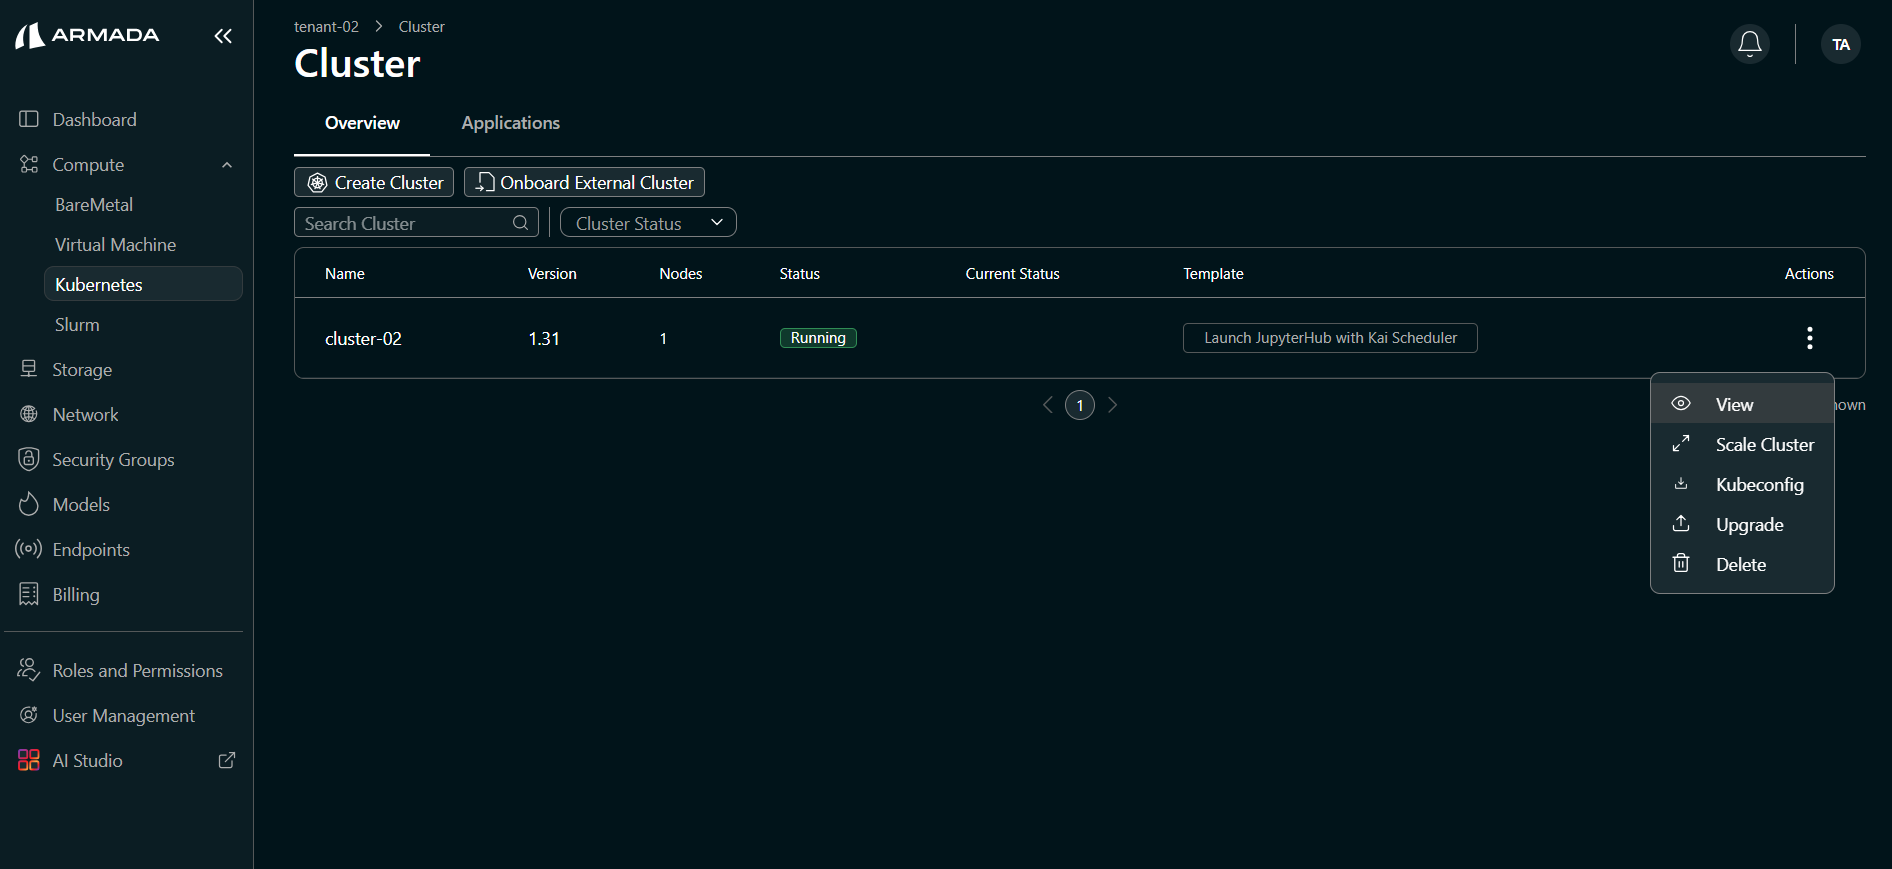Switch to the Applications tab

pyautogui.click(x=510, y=123)
